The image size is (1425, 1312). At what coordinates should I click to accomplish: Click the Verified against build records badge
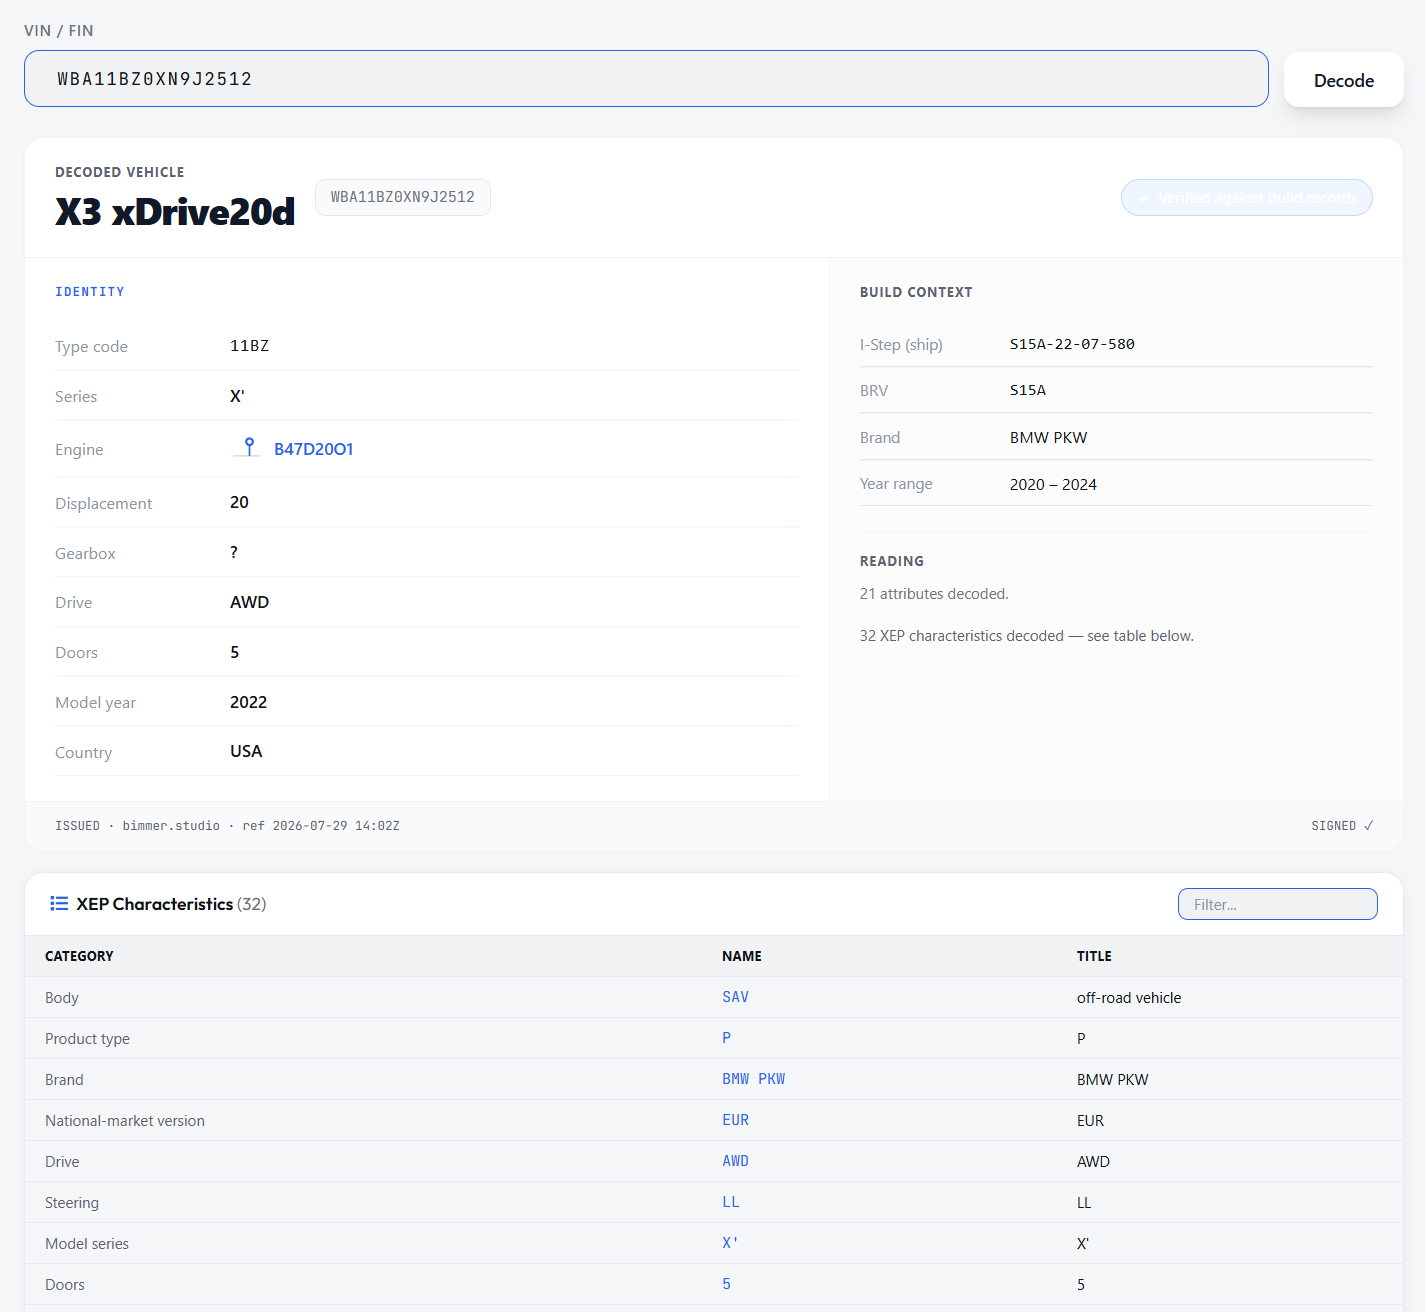coord(1247,198)
